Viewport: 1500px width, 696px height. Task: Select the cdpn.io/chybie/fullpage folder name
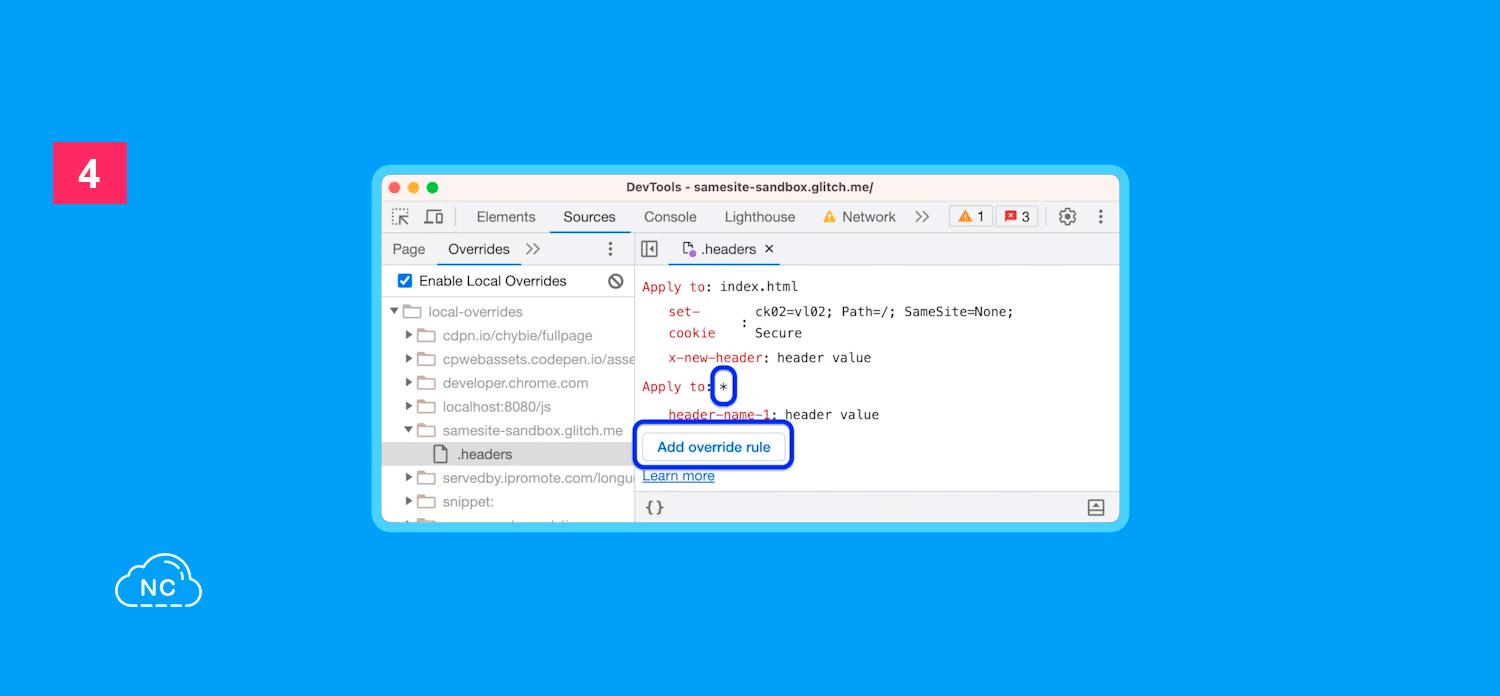(x=517, y=336)
